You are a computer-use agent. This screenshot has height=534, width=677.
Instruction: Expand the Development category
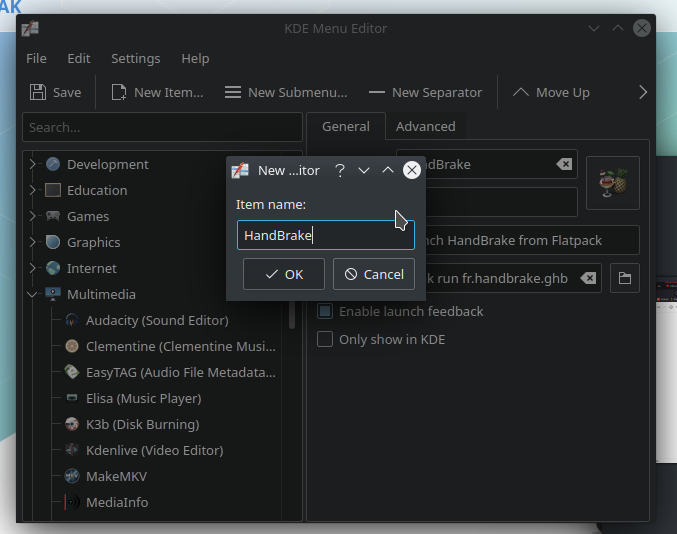point(32,164)
